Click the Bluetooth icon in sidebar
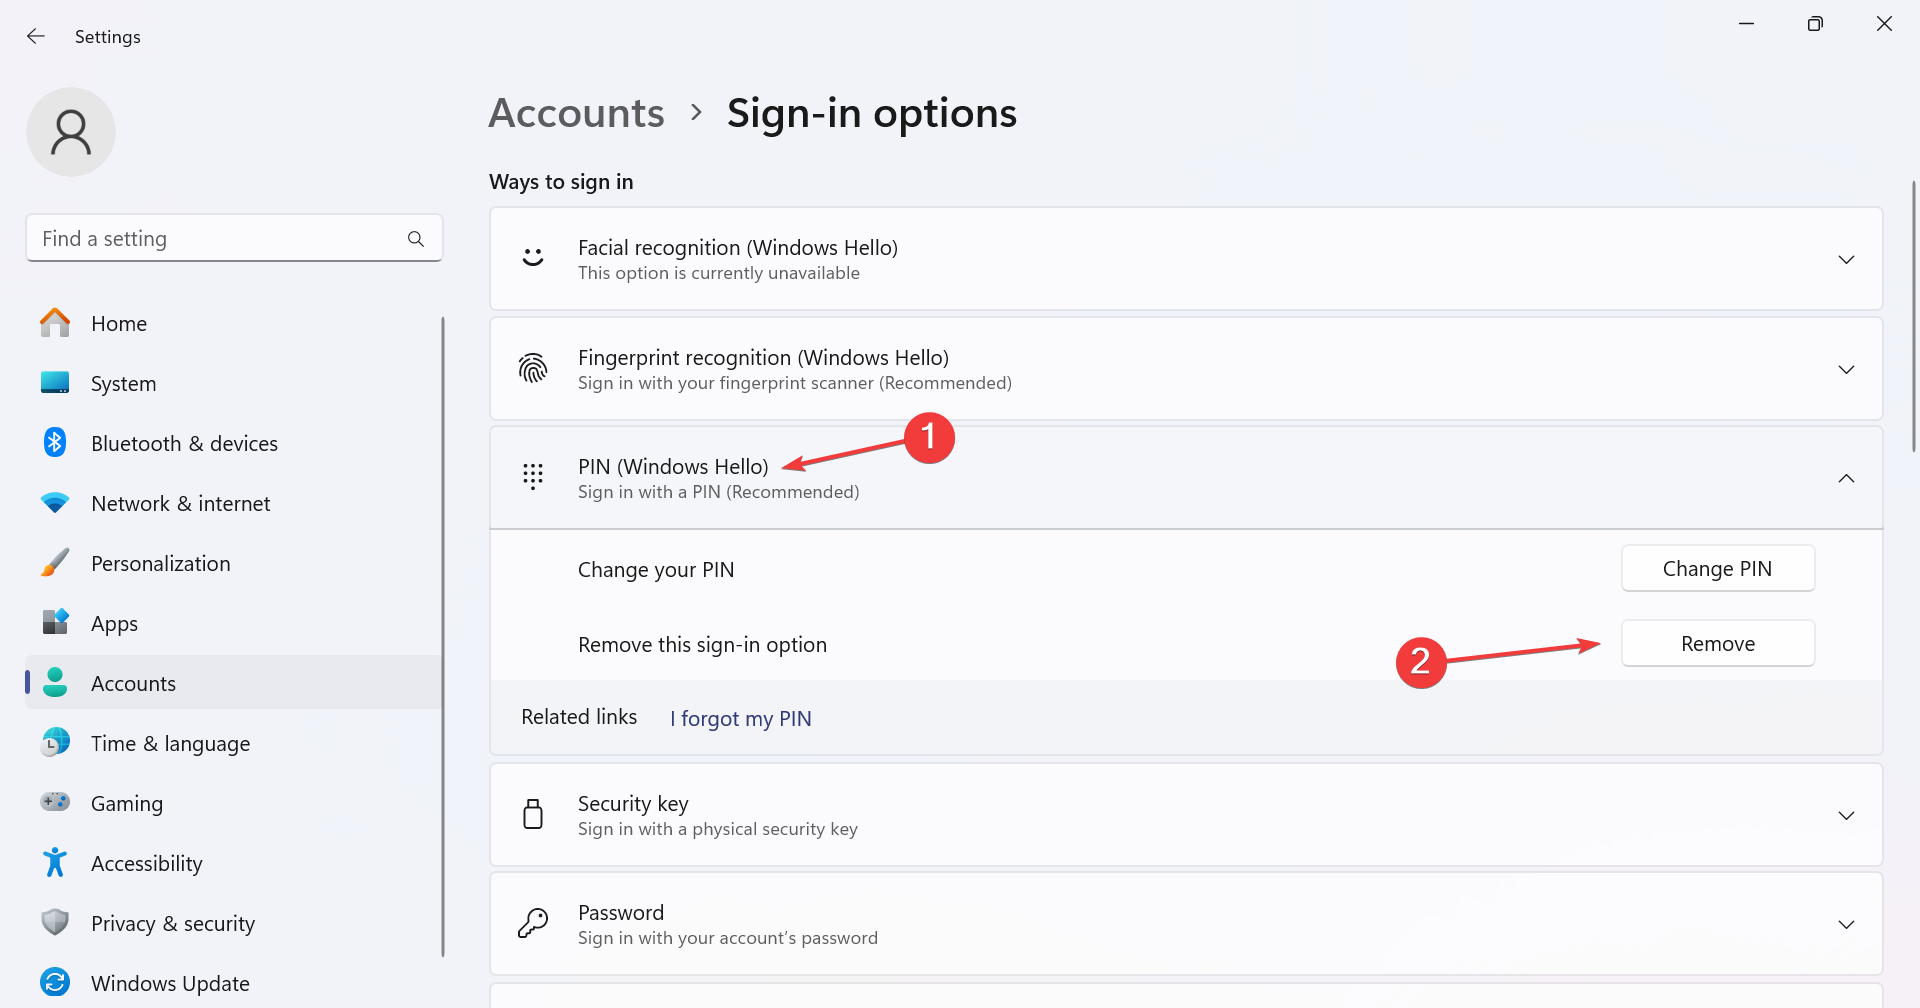This screenshot has height=1008, width=1920. 55,442
